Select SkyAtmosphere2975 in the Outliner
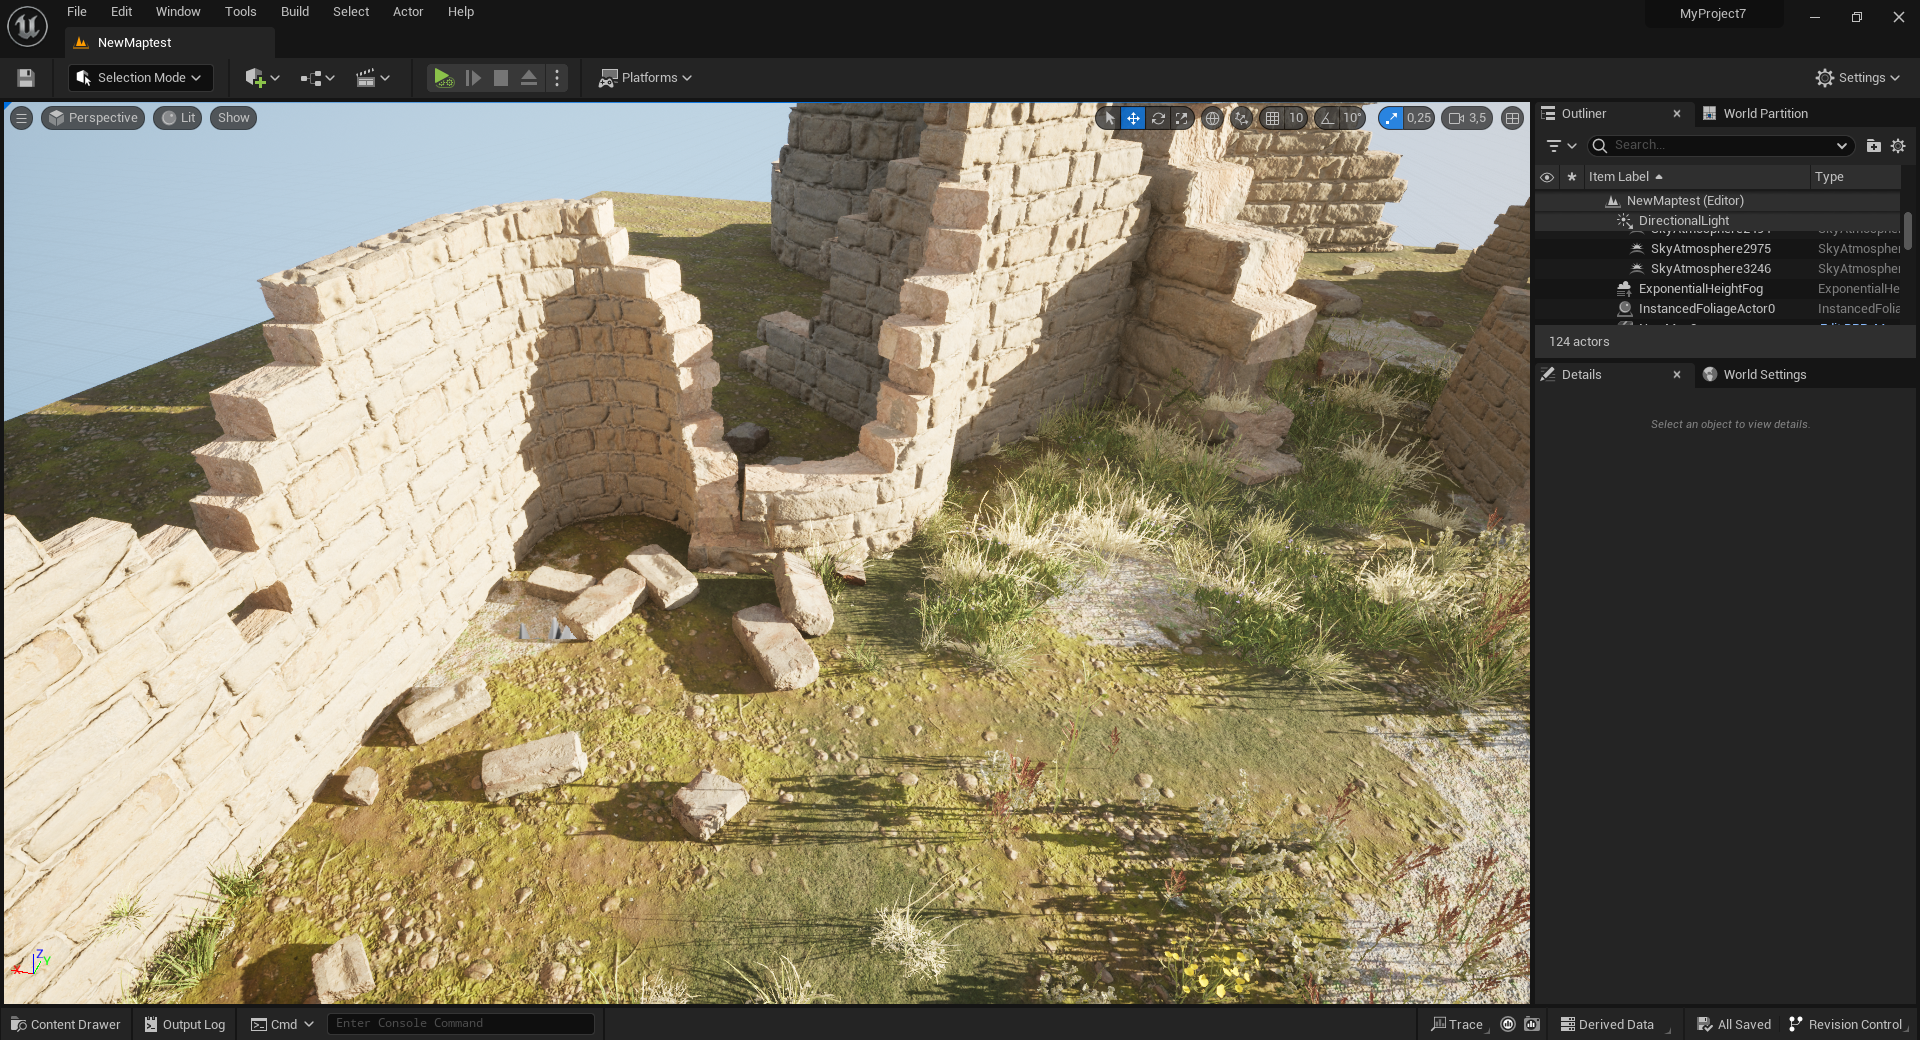The height and width of the screenshot is (1040, 1920). [1717, 249]
